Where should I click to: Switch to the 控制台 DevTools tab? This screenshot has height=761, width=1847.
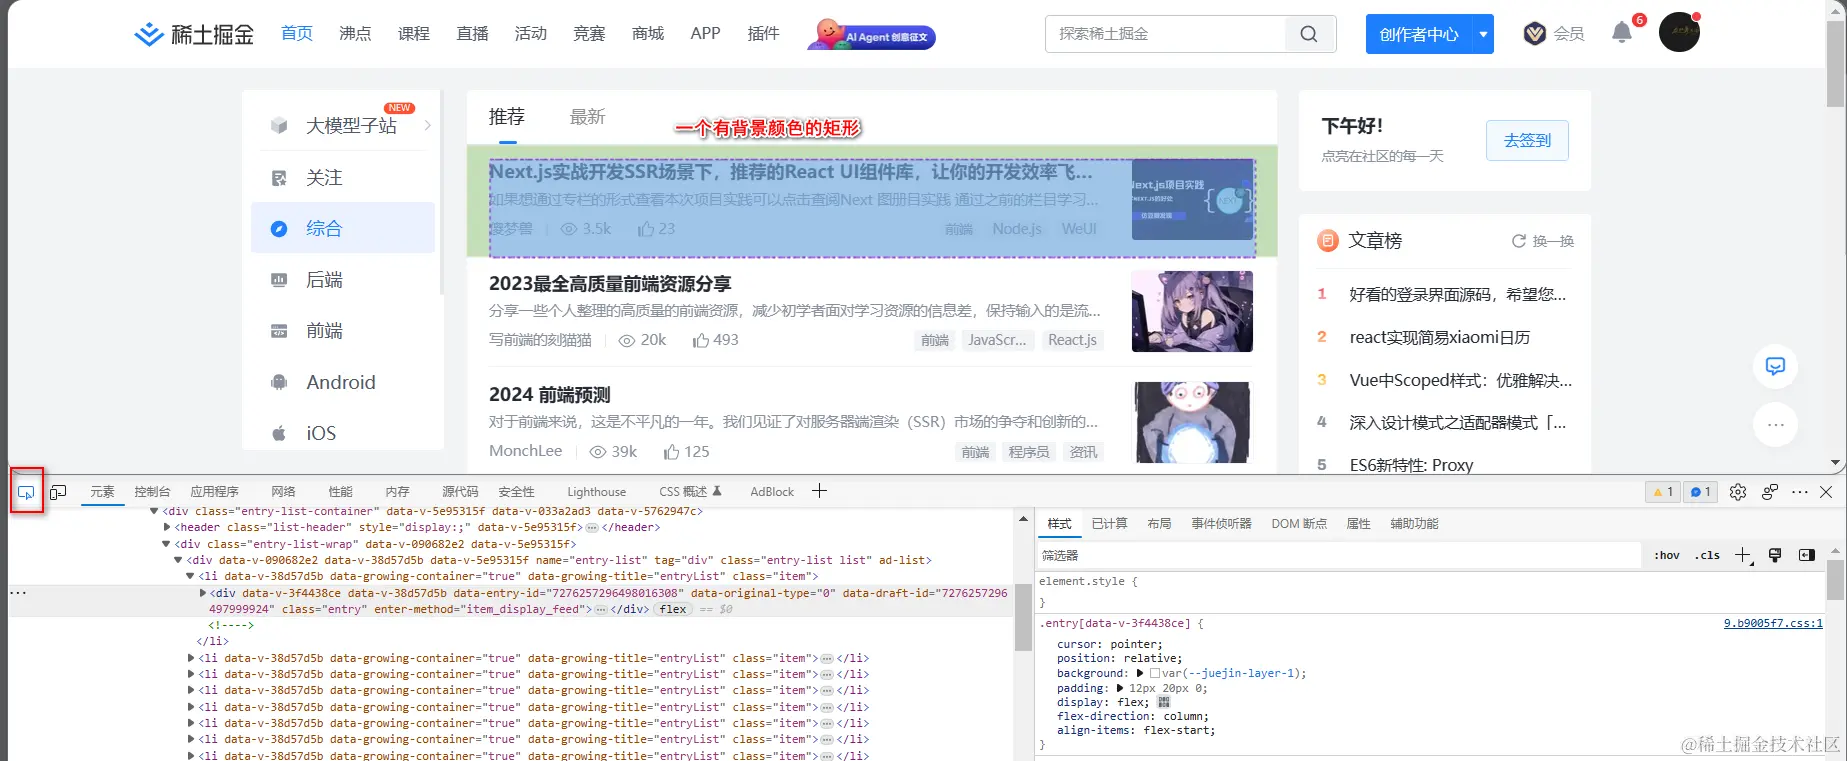152,492
